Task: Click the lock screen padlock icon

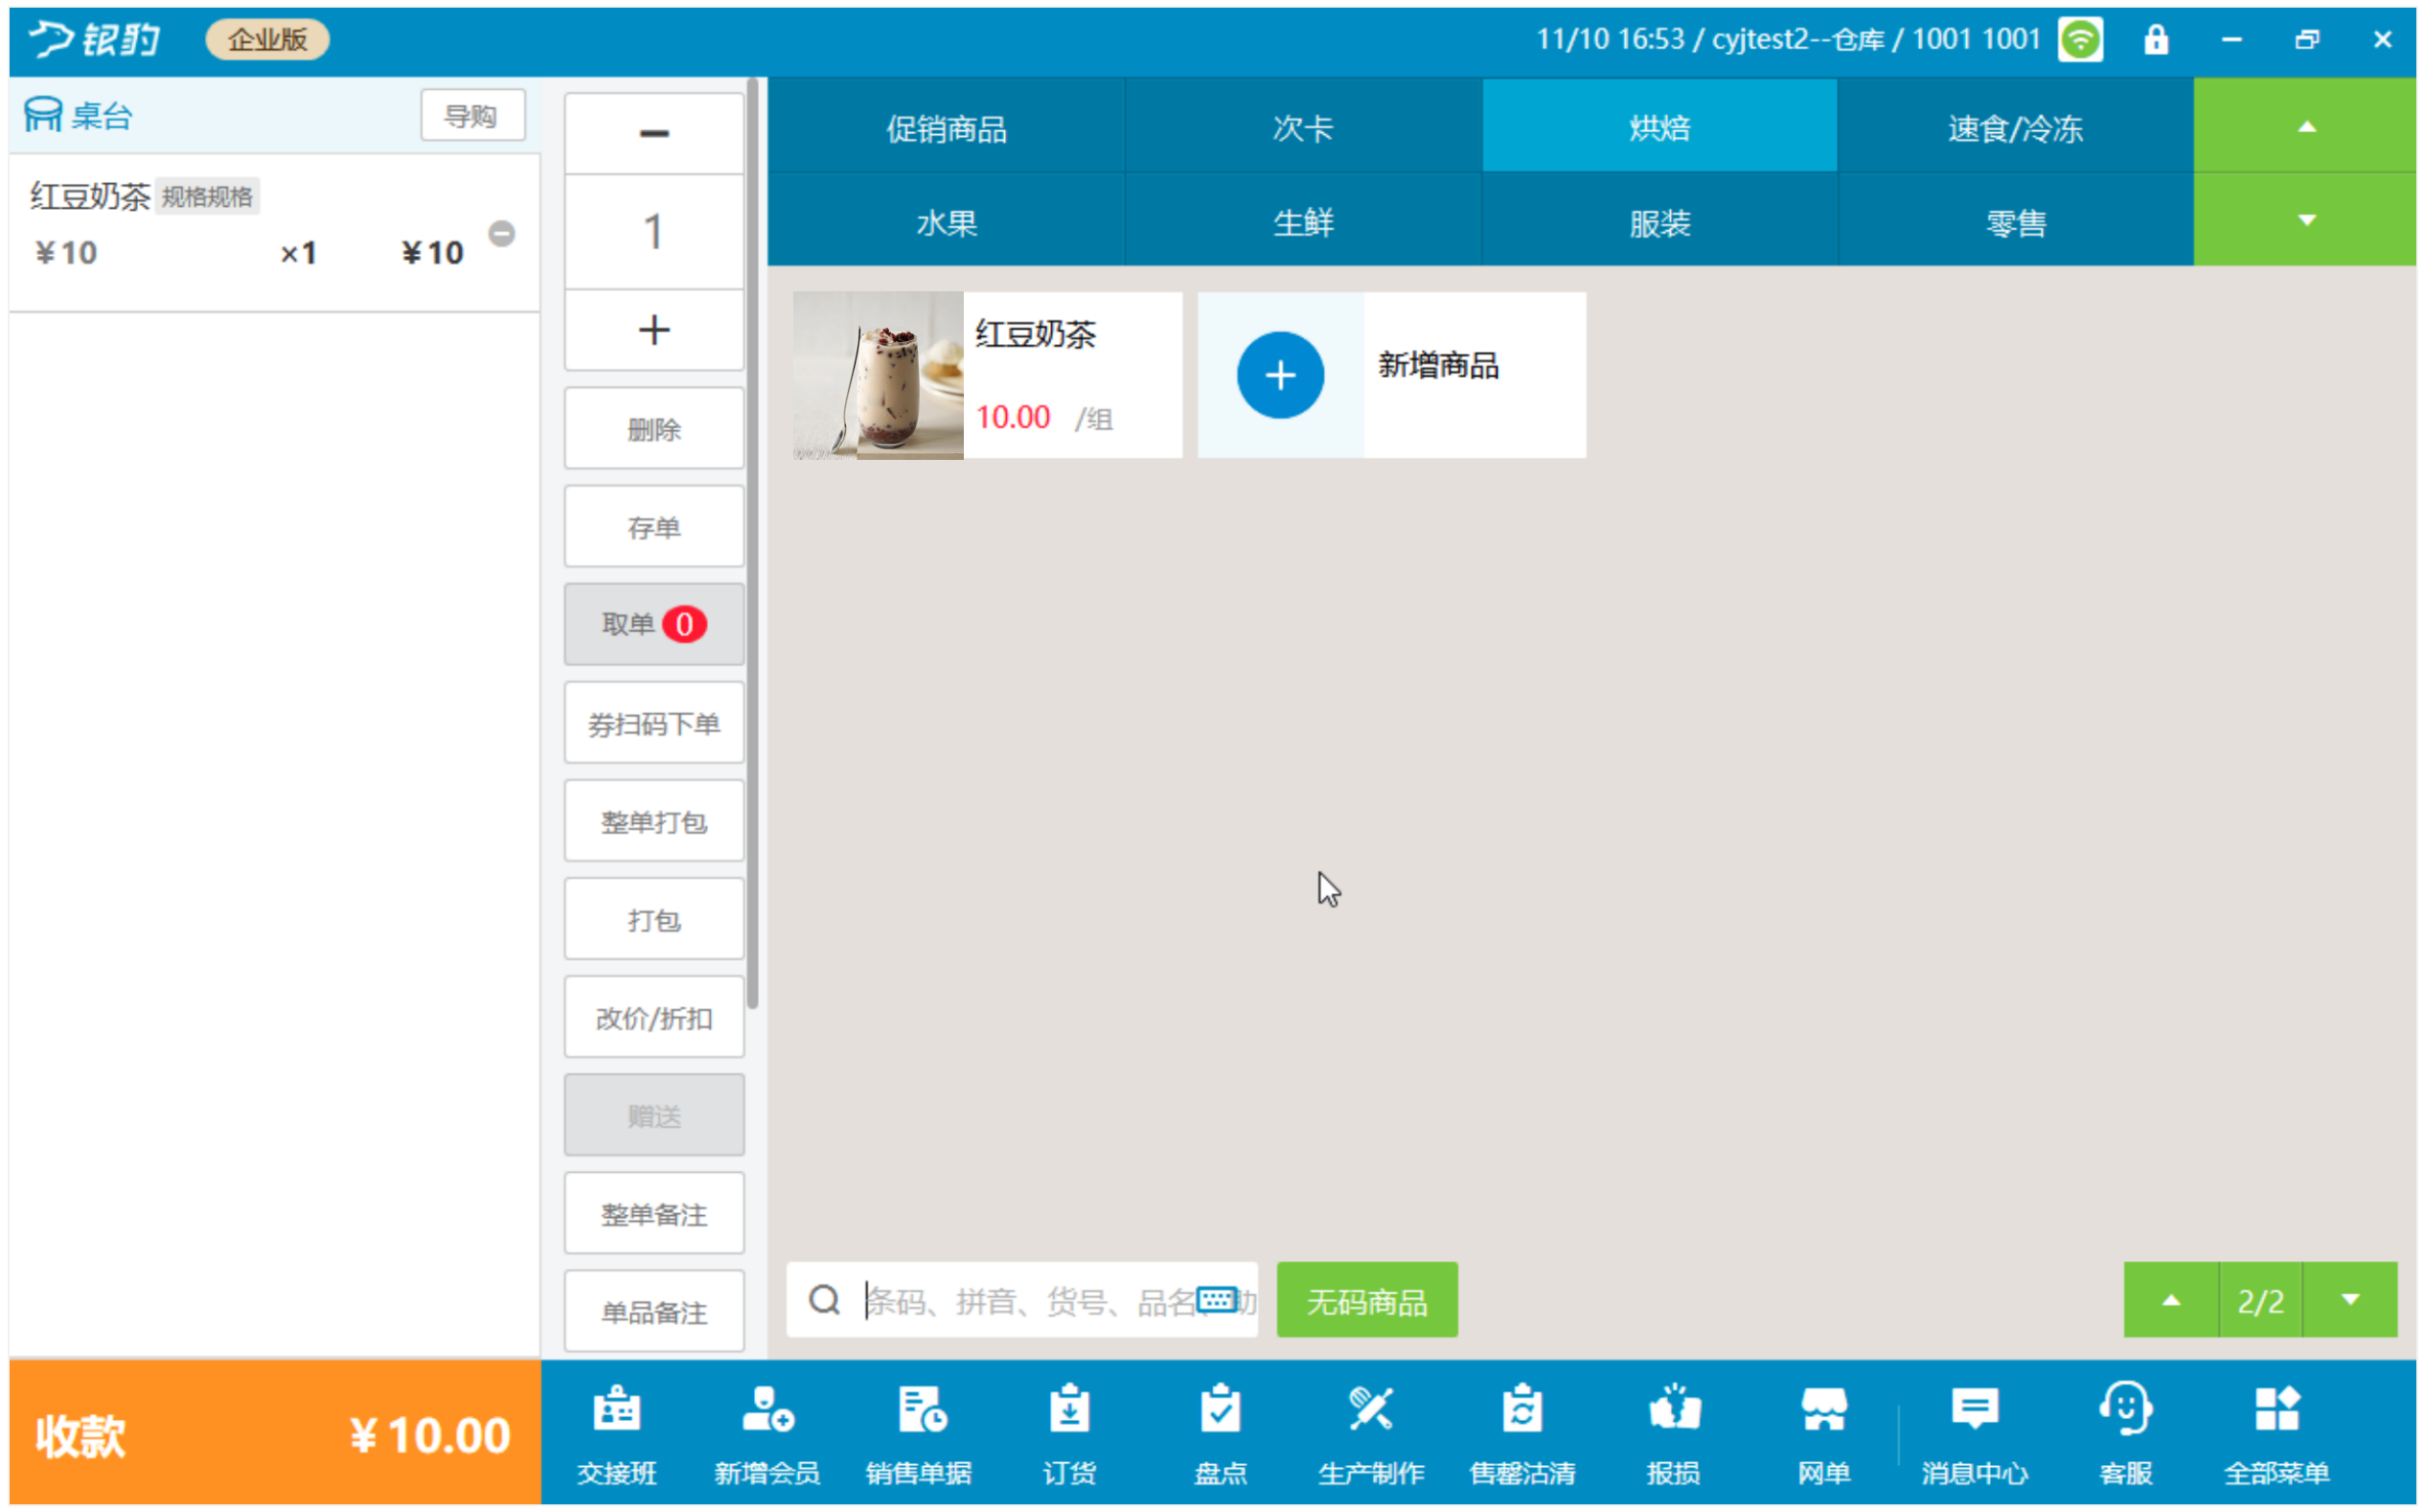Action: point(2156,40)
